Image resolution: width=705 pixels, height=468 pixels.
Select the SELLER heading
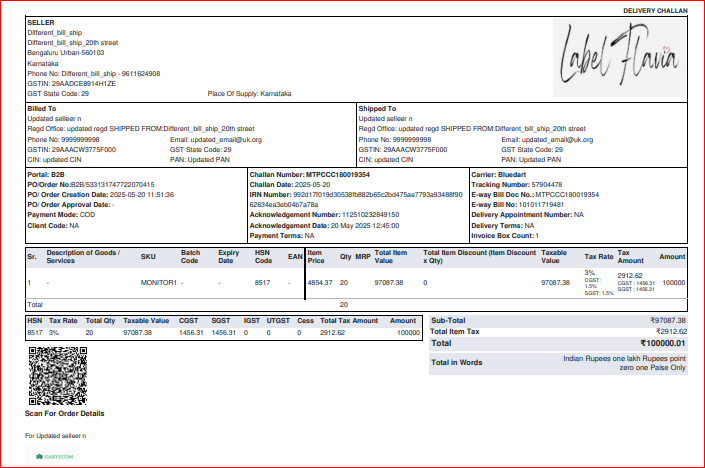pos(41,22)
